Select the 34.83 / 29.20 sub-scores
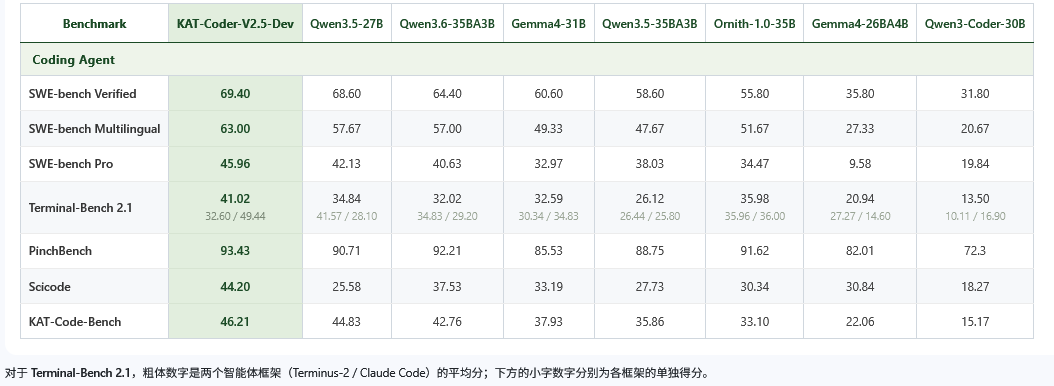The height and width of the screenshot is (386, 1054). click(x=447, y=216)
